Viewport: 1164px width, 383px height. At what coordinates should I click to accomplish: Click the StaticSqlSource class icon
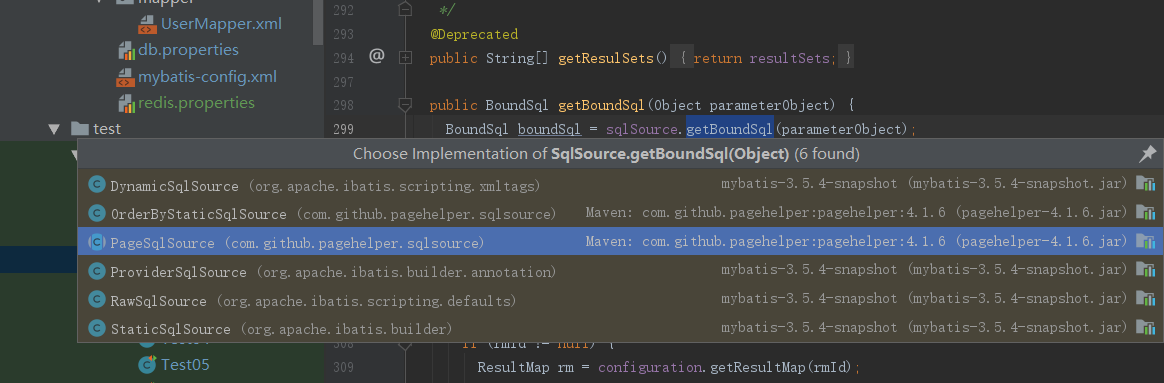point(97,328)
